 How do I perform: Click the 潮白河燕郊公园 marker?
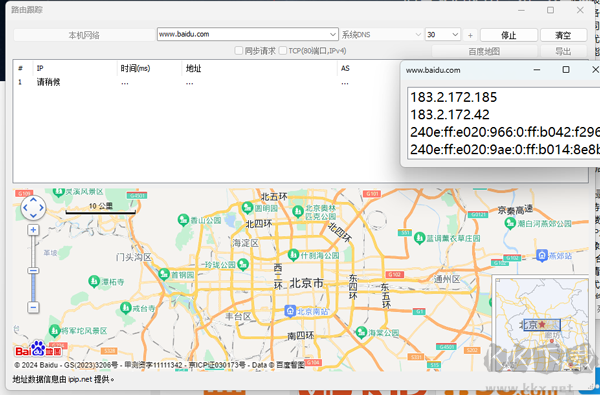(510, 223)
